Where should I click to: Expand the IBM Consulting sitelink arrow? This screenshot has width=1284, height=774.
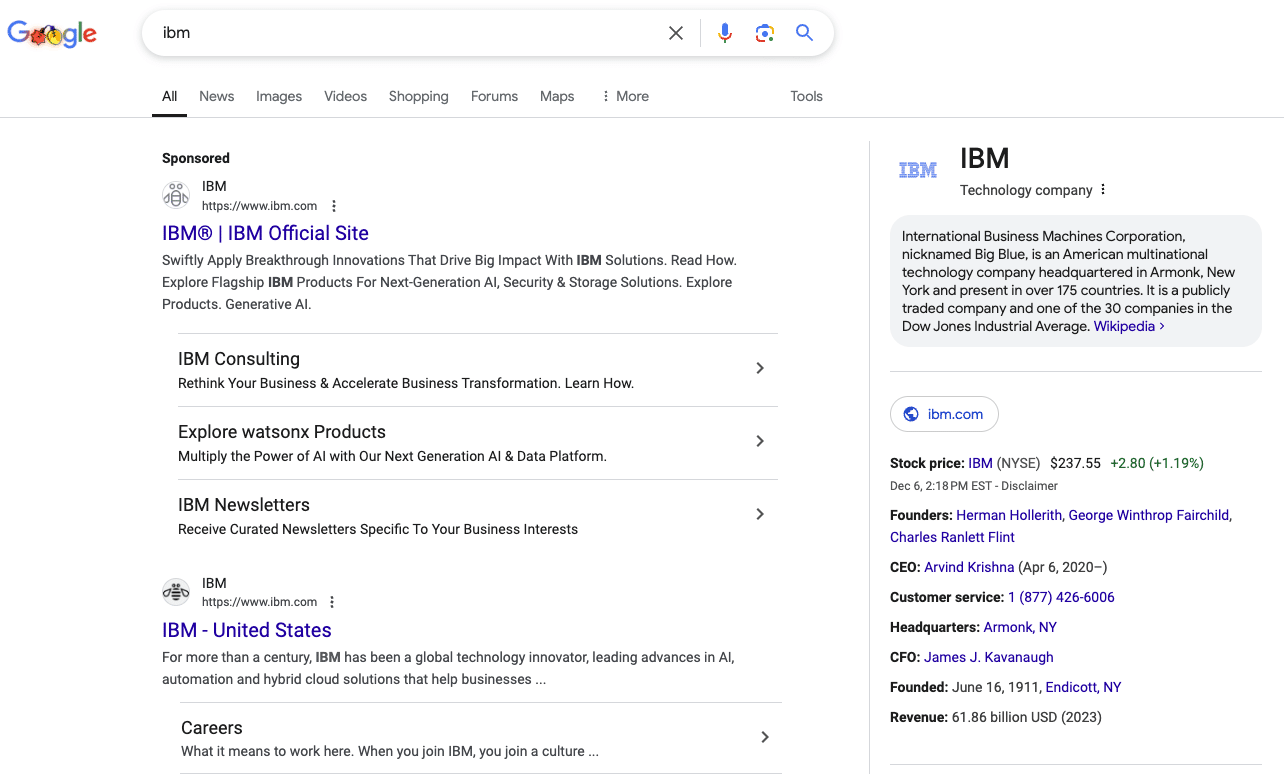pos(760,368)
